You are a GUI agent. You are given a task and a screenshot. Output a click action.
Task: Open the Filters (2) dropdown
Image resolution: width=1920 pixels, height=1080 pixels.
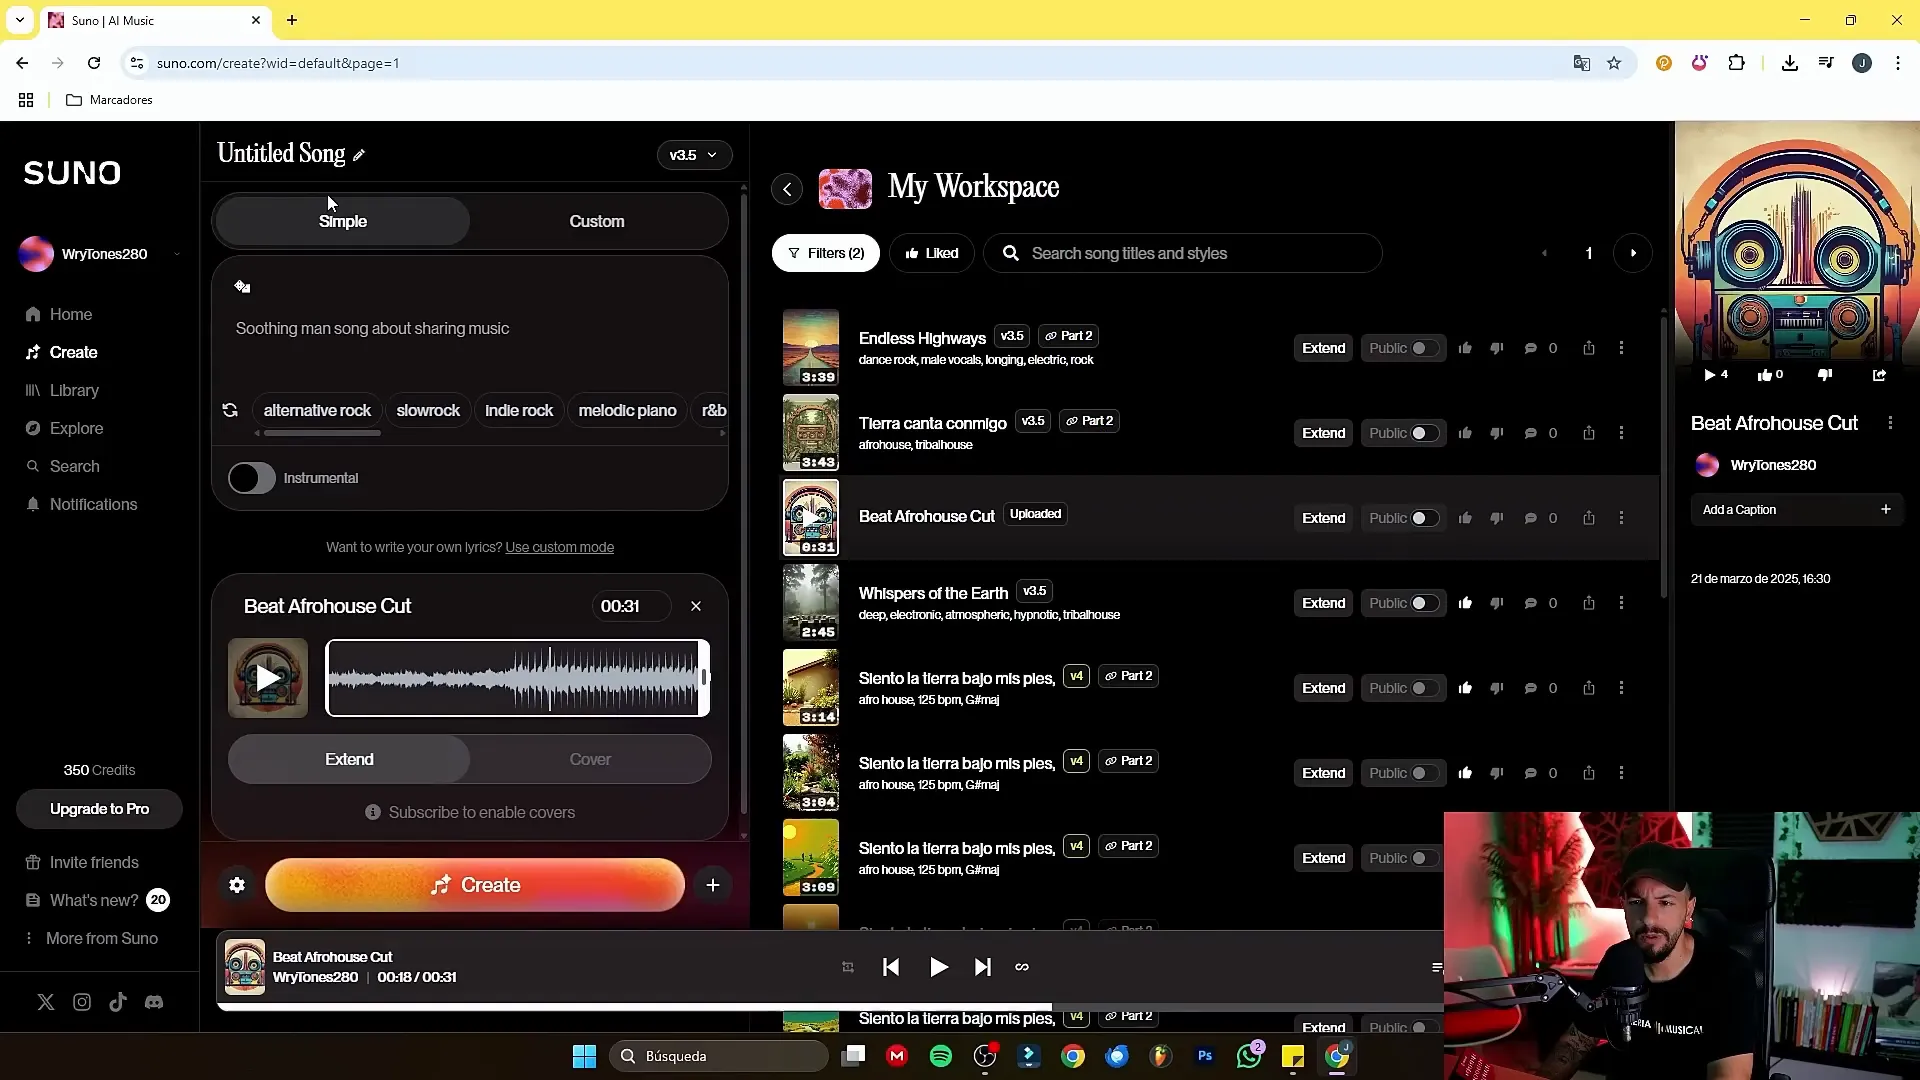pos(826,253)
